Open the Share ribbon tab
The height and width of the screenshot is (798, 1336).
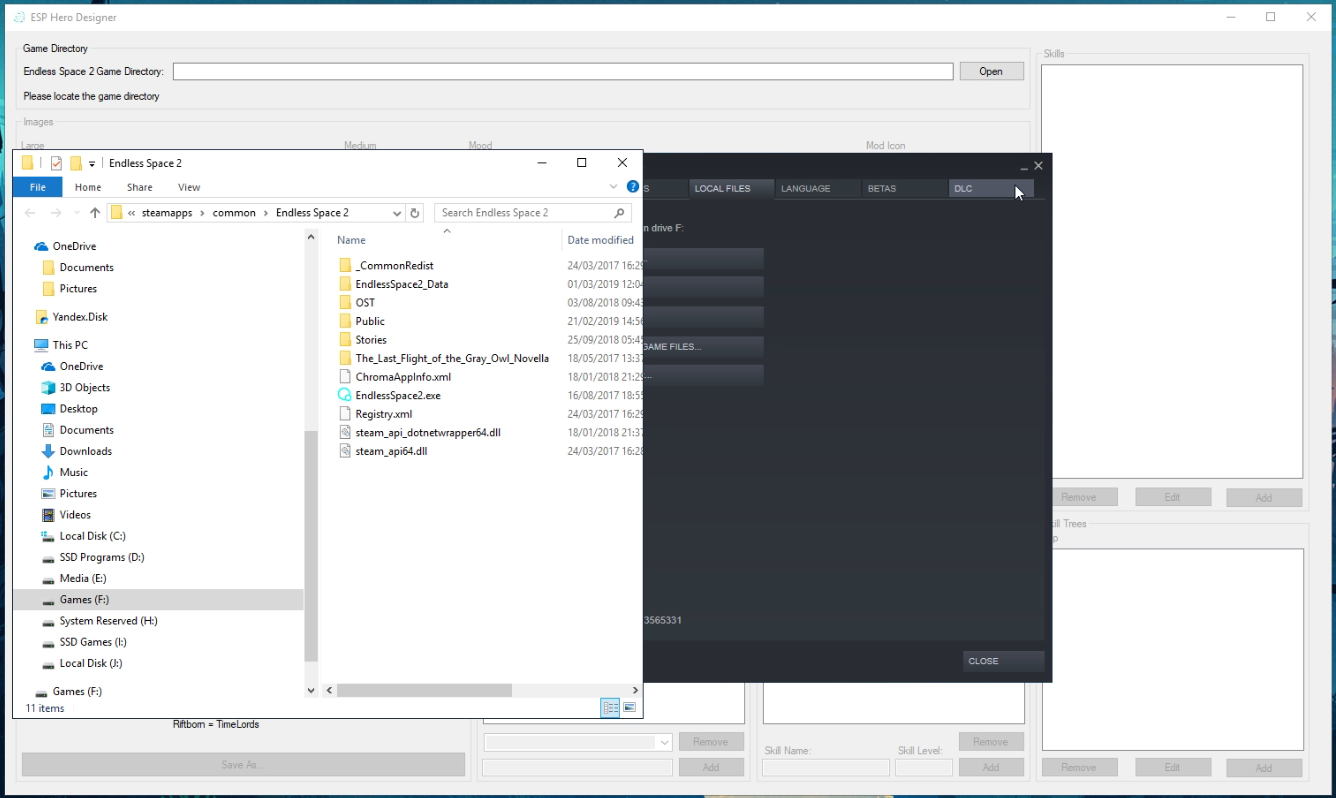coord(140,187)
